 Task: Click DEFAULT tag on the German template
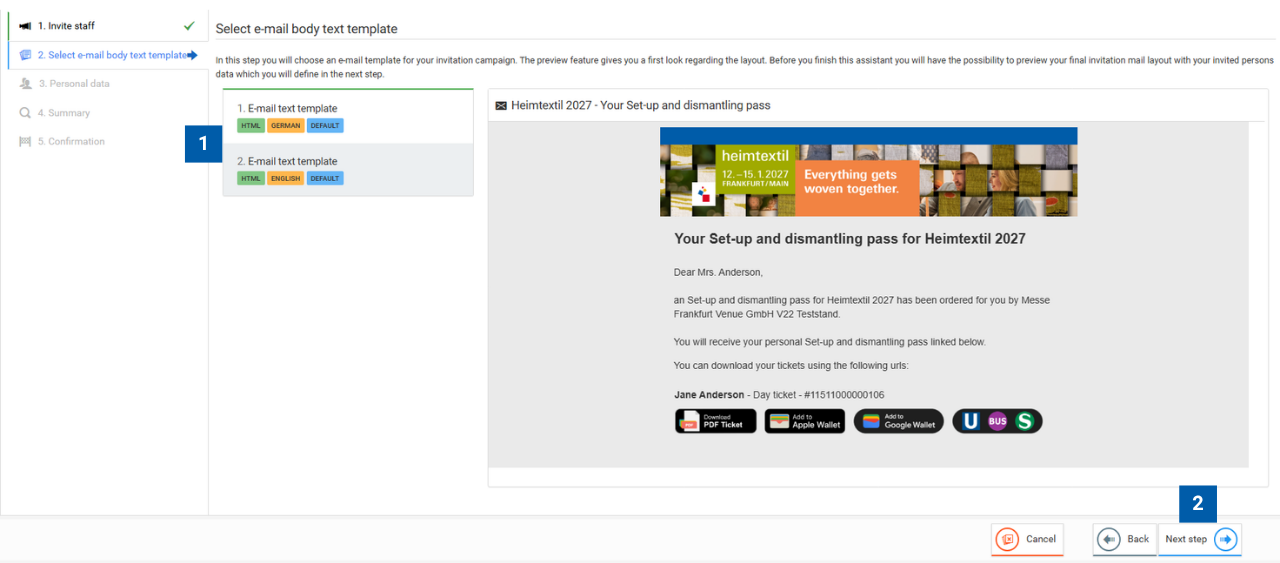pos(325,126)
